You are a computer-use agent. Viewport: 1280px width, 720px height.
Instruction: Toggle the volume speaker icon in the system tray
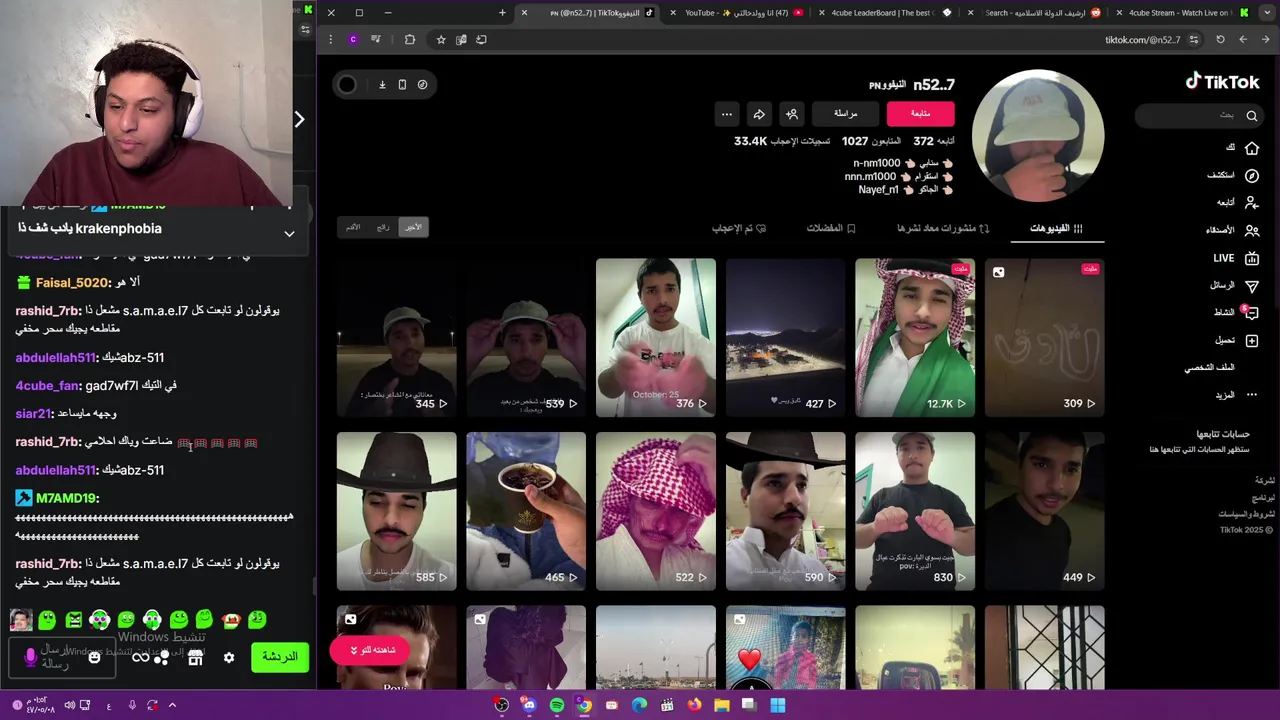point(70,705)
